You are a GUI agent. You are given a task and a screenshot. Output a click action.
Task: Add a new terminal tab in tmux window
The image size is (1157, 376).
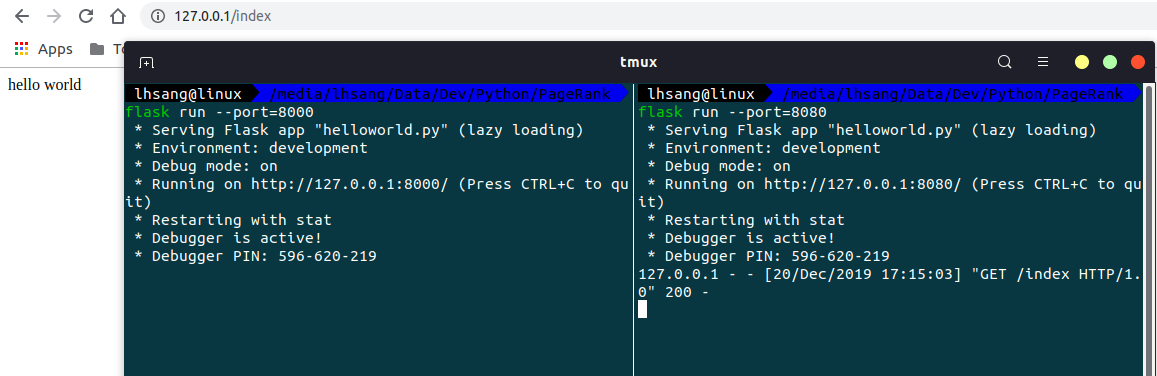point(147,63)
